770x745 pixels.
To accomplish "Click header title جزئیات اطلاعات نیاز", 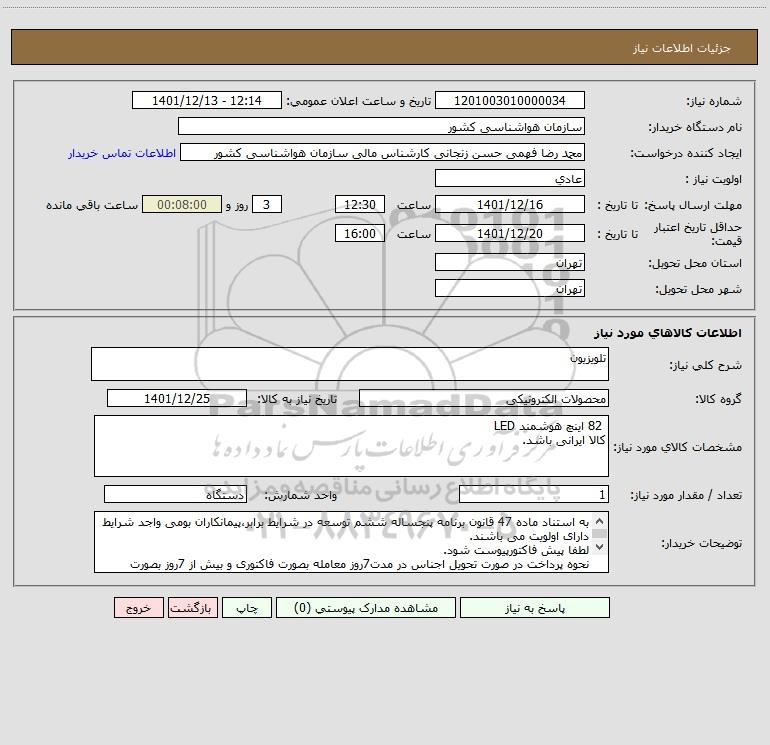I will click(x=682, y=48).
